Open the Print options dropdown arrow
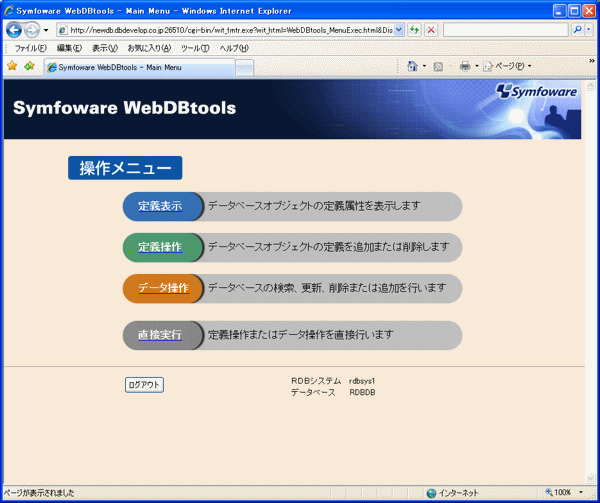Viewport: 600px width, 503px height. [x=477, y=66]
